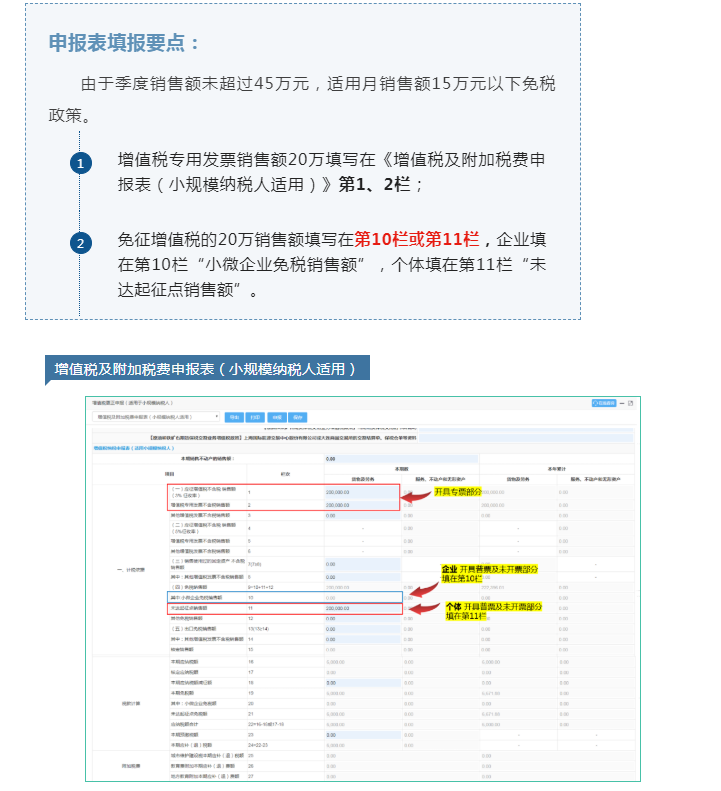Open the form selection dropdown
Screen dimensions: 721x791
[x=156, y=416]
